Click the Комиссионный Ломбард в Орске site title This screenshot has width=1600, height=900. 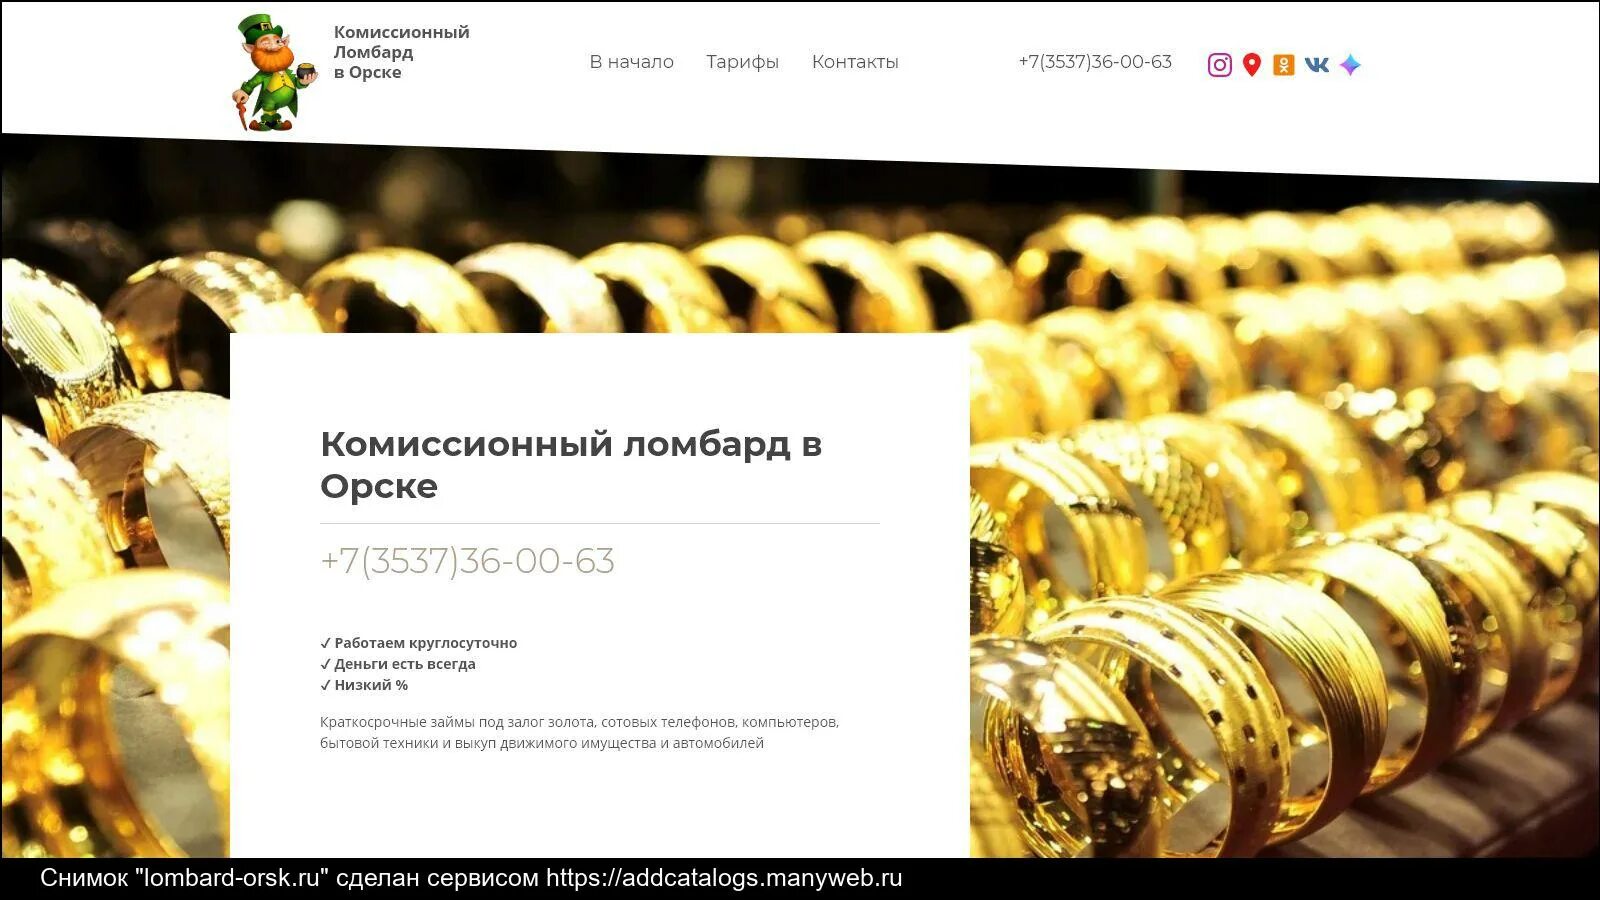[x=401, y=52]
